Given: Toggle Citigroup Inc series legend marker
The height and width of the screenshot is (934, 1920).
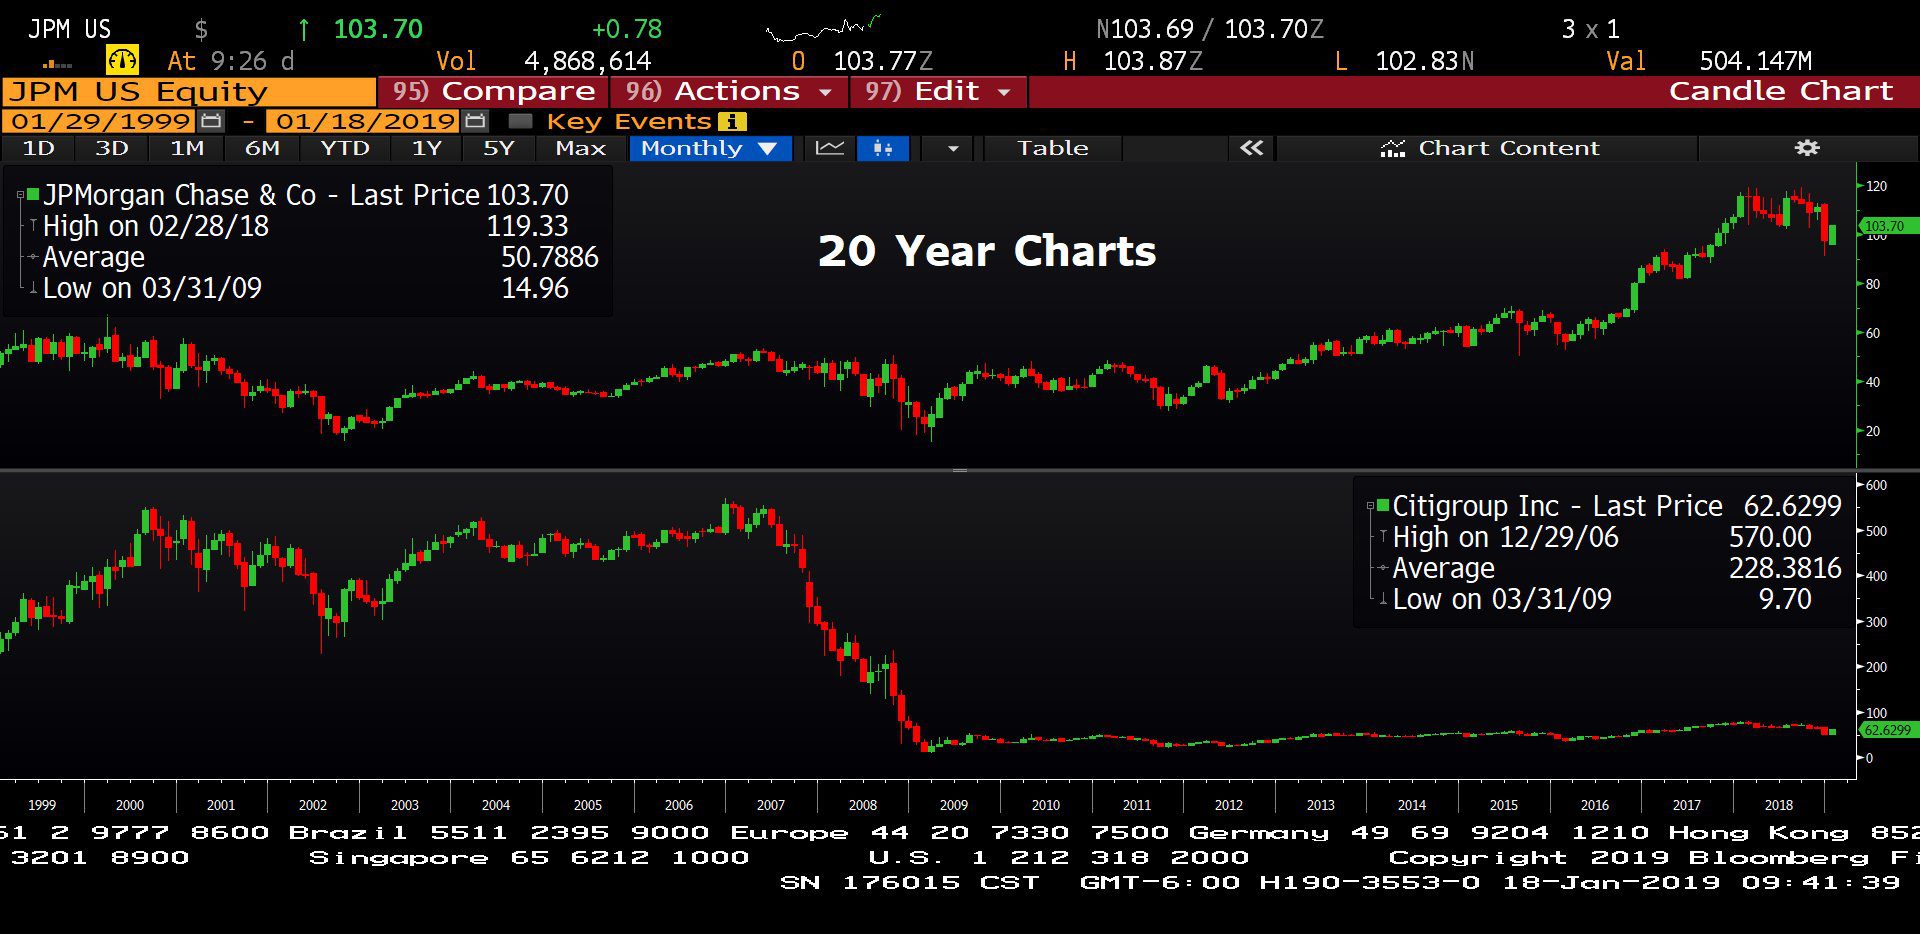Looking at the screenshot, I should coord(1383,505).
